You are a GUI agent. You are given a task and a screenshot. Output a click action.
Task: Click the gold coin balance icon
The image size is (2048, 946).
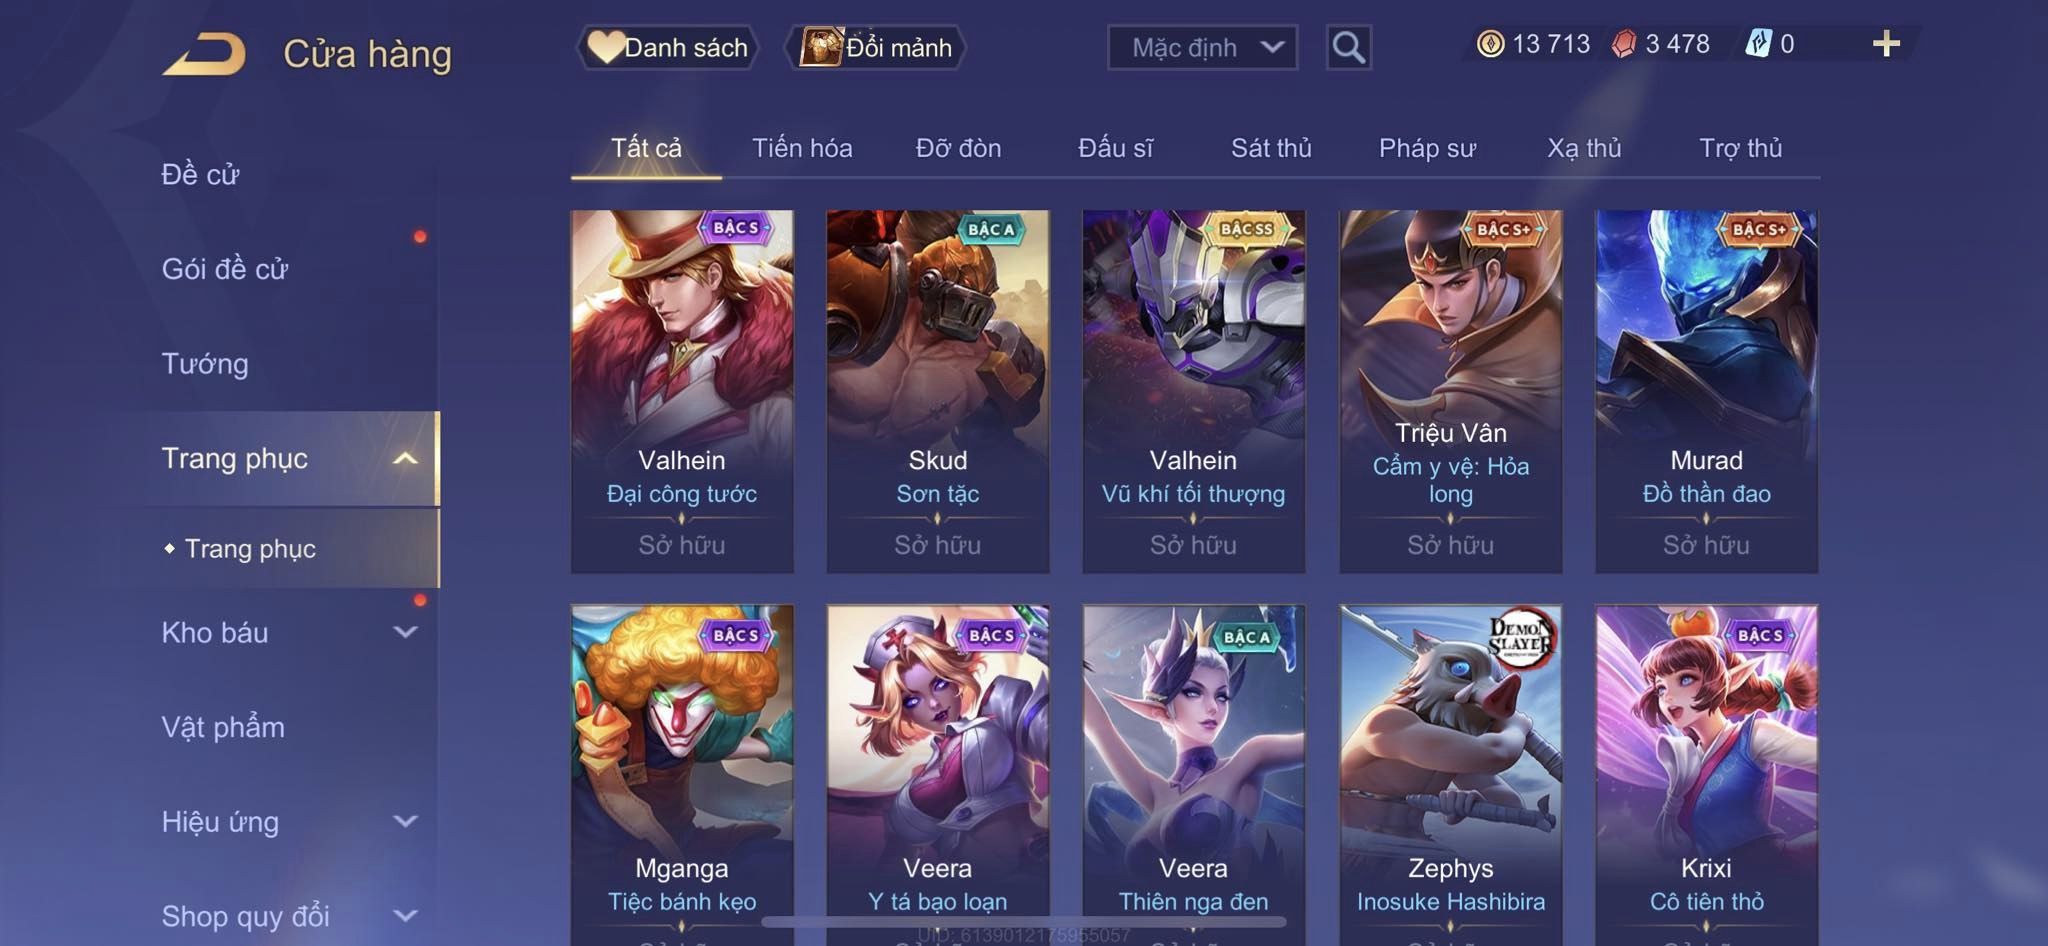1490,44
